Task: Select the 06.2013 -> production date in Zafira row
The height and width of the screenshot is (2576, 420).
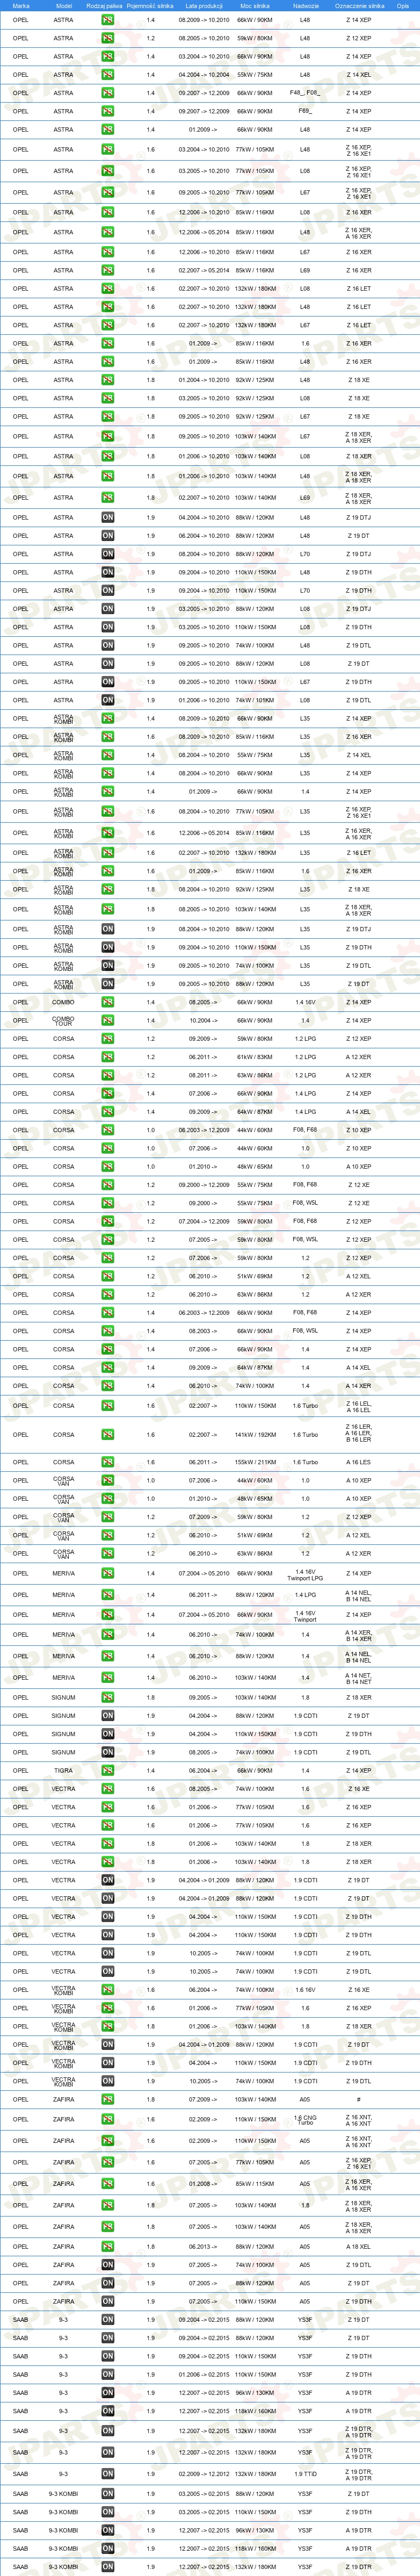Action: [x=204, y=2247]
